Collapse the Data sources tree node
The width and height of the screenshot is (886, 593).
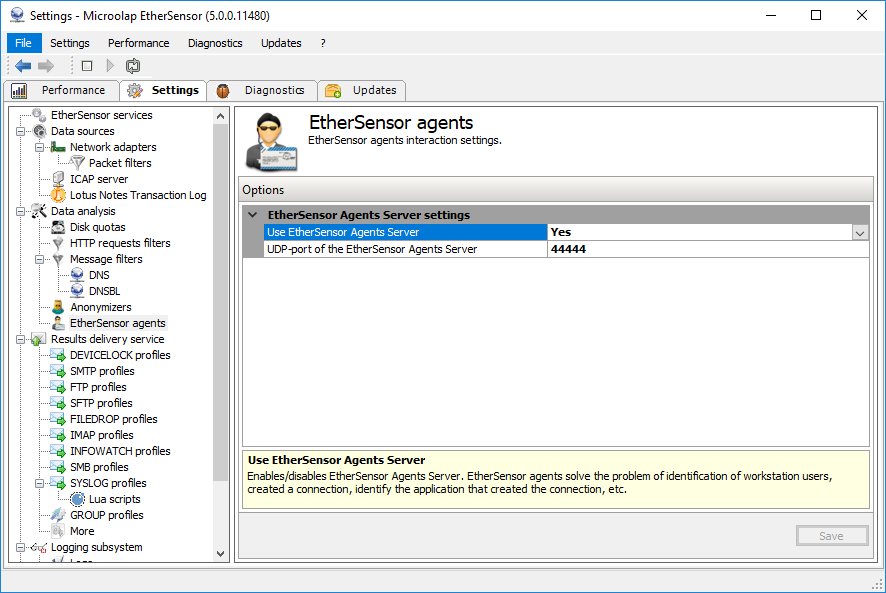pyautogui.click(x=20, y=131)
